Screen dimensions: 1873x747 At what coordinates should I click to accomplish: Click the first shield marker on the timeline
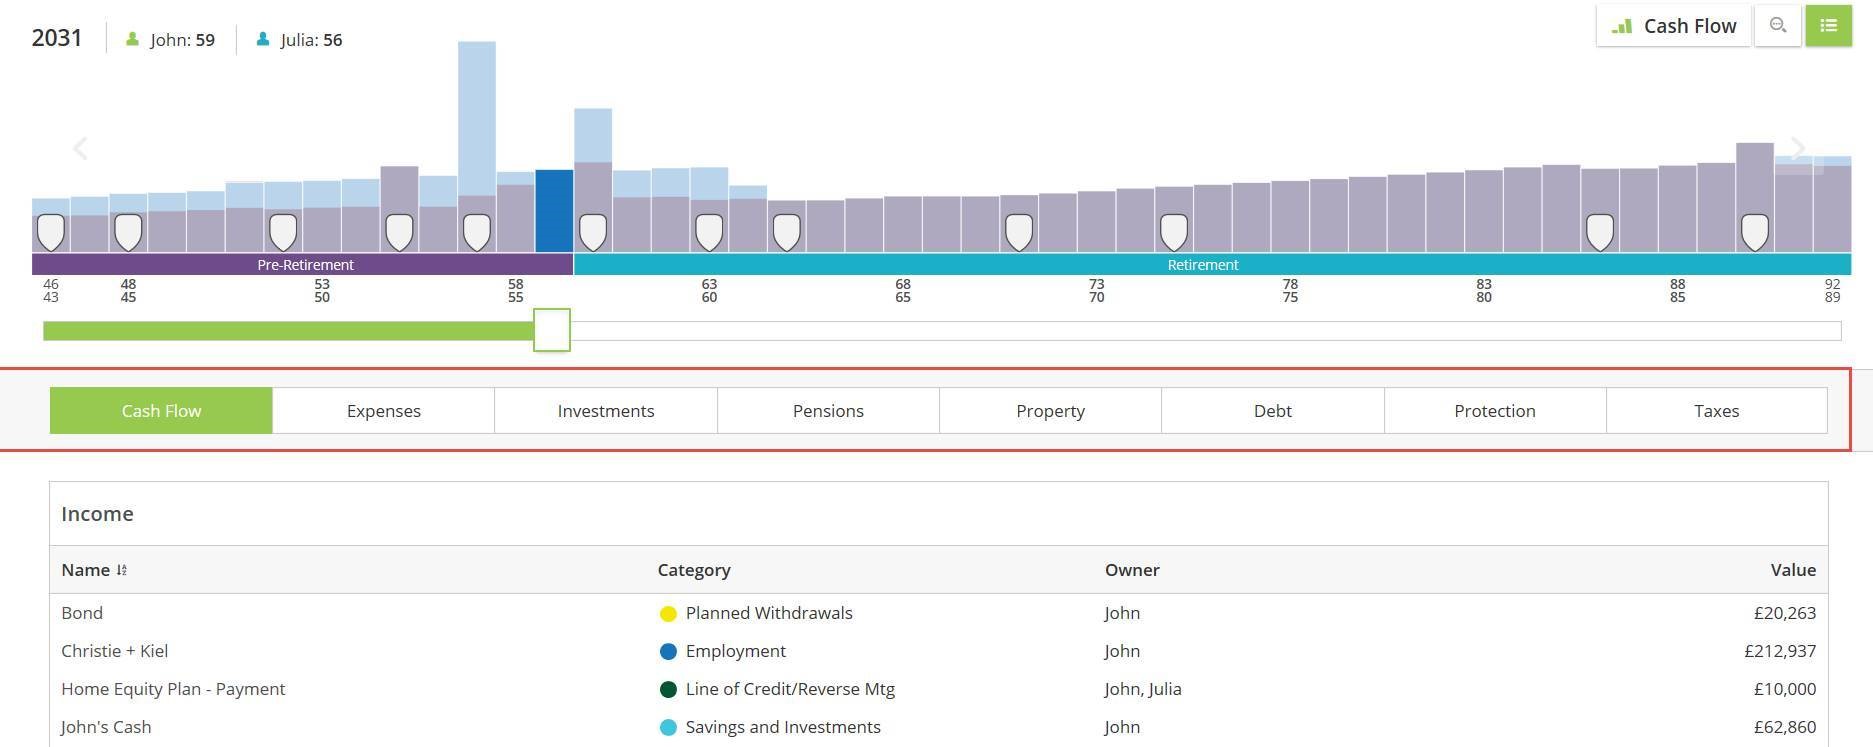tap(51, 232)
